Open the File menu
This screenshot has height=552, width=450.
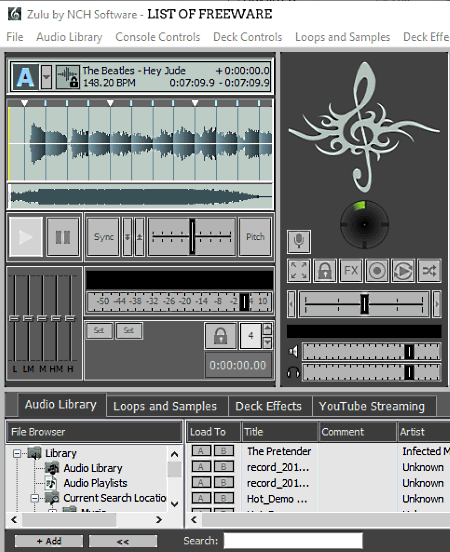(x=15, y=37)
